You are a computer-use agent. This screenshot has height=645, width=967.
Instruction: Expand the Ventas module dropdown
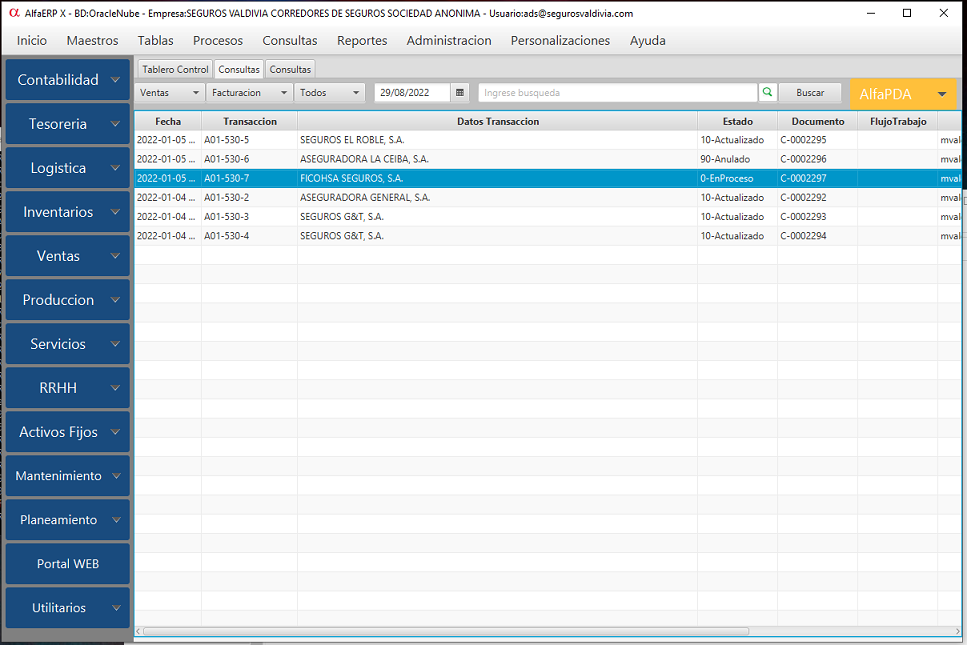point(170,93)
